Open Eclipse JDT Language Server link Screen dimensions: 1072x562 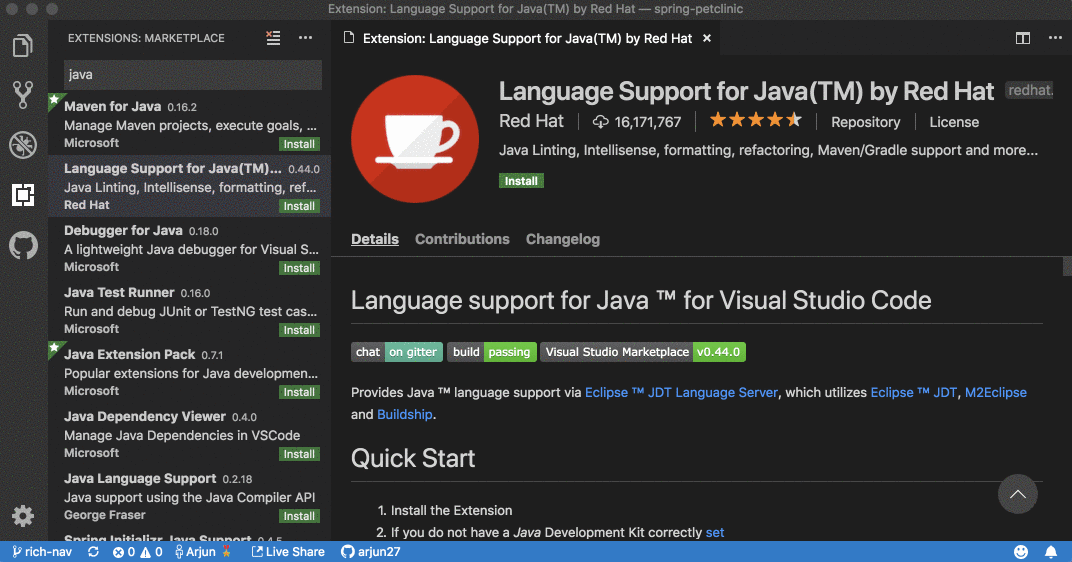coord(681,392)
